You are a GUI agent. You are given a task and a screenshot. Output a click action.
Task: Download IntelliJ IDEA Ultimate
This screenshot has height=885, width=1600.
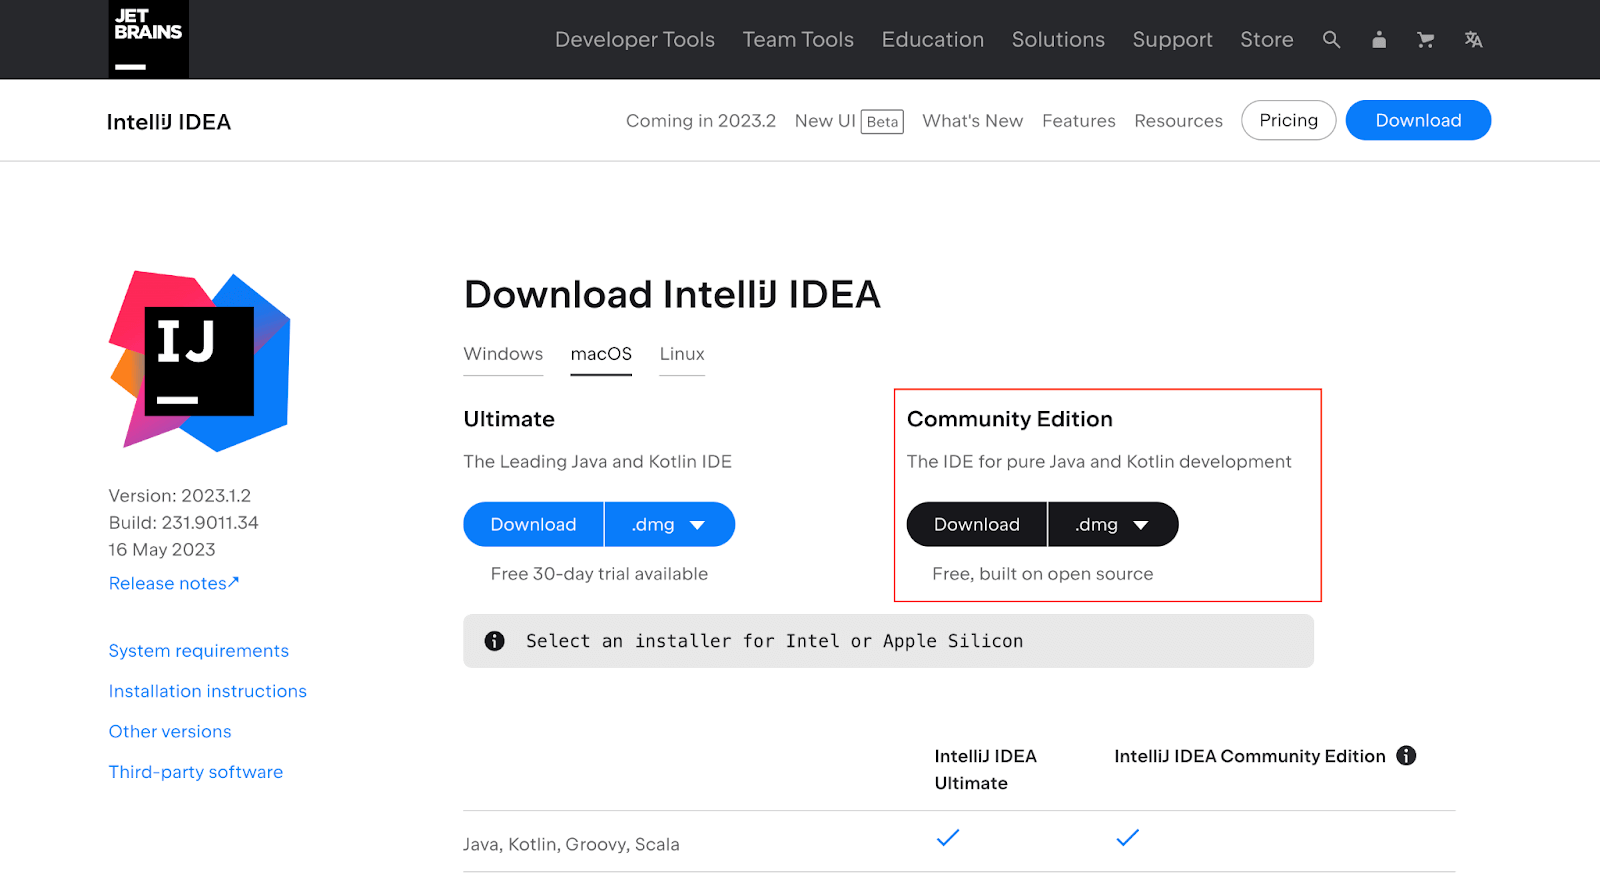point(533,524)
